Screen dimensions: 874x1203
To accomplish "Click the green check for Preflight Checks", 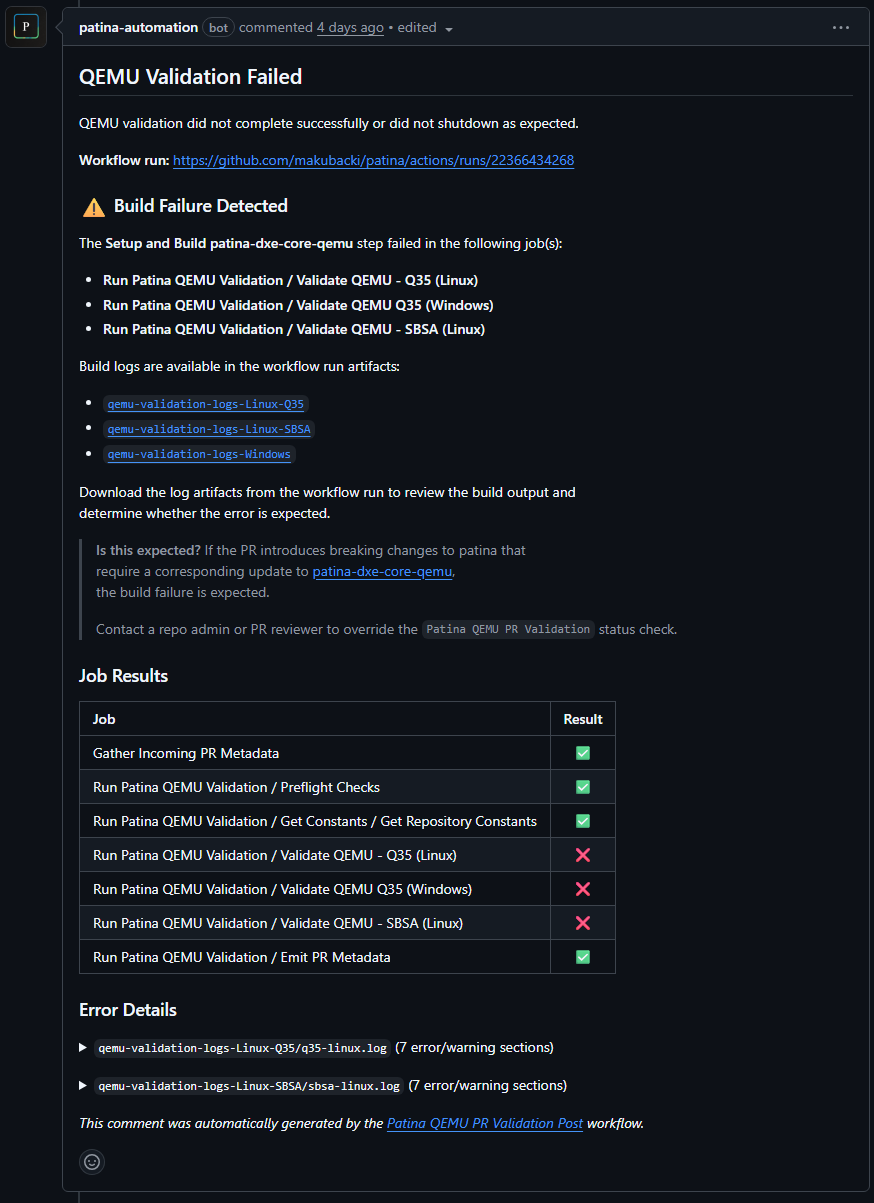I will (582, 786).
